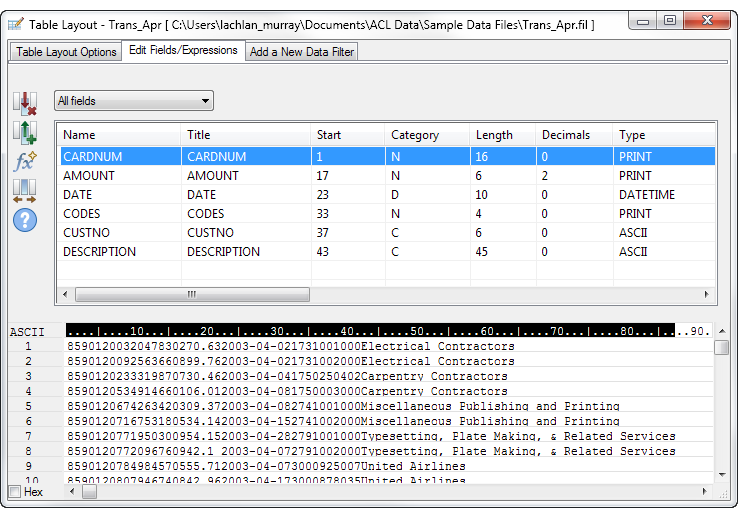738x508 pixels.
Task: Click the right arrow of the fields list scrollbar
Action: point(708,295)
